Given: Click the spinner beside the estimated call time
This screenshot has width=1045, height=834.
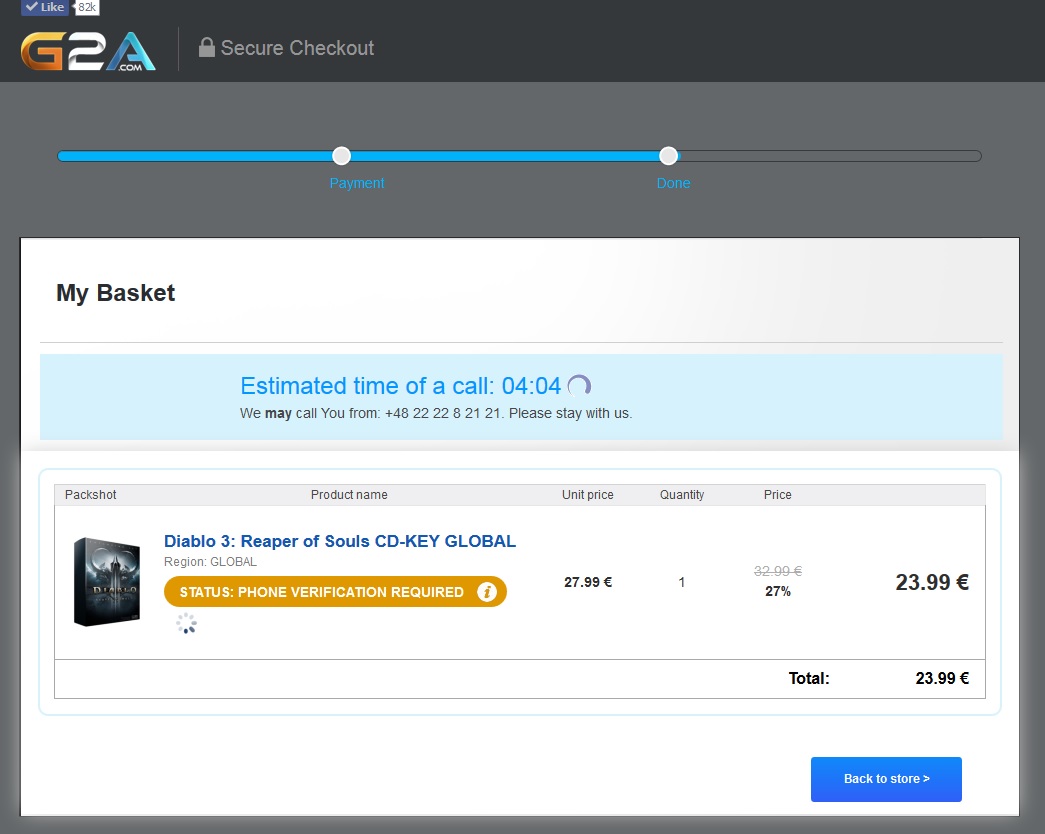Looking at the screenshot, I should pos(579,386).
